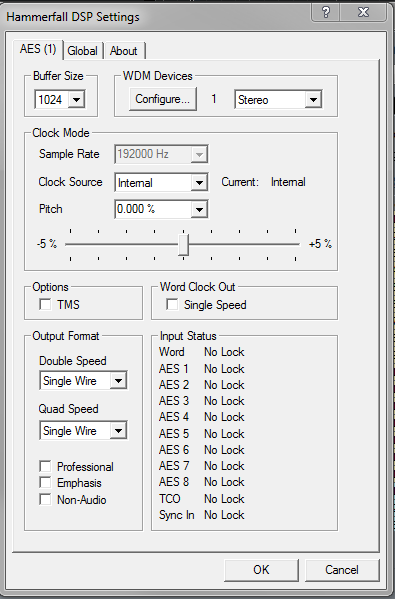Check the Non-Audio checkbox
The image size is (395, 599).
[x=45, y=499]
